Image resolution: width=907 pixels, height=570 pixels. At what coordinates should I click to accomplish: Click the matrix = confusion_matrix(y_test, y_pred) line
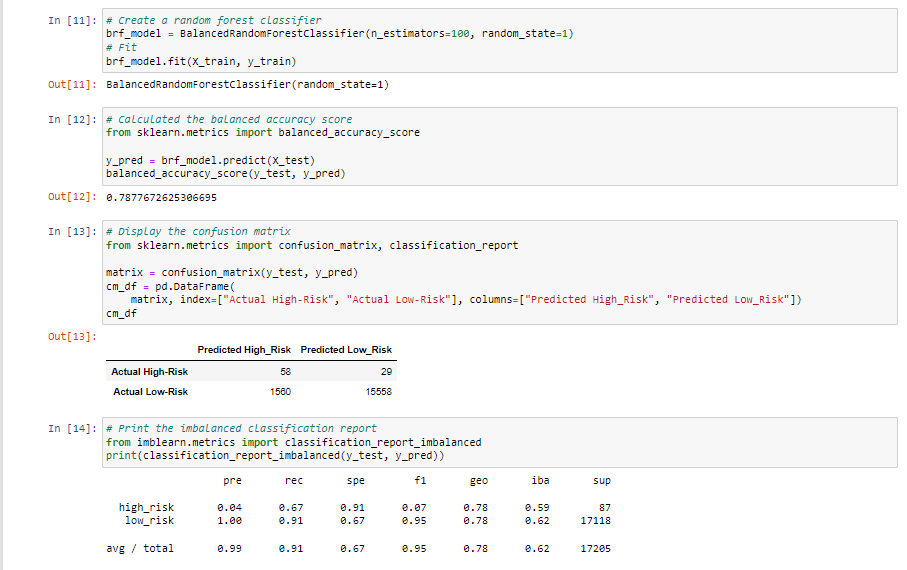pyautogui.click(x=232, y=273)
